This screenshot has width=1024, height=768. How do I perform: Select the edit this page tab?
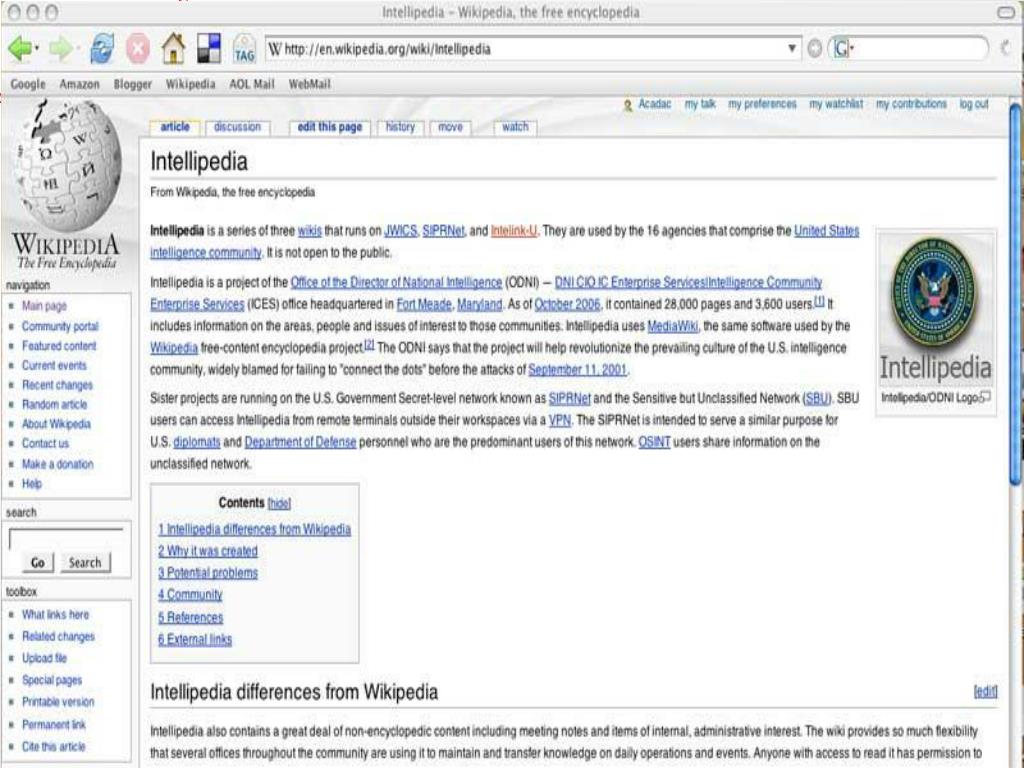point(330,127)
